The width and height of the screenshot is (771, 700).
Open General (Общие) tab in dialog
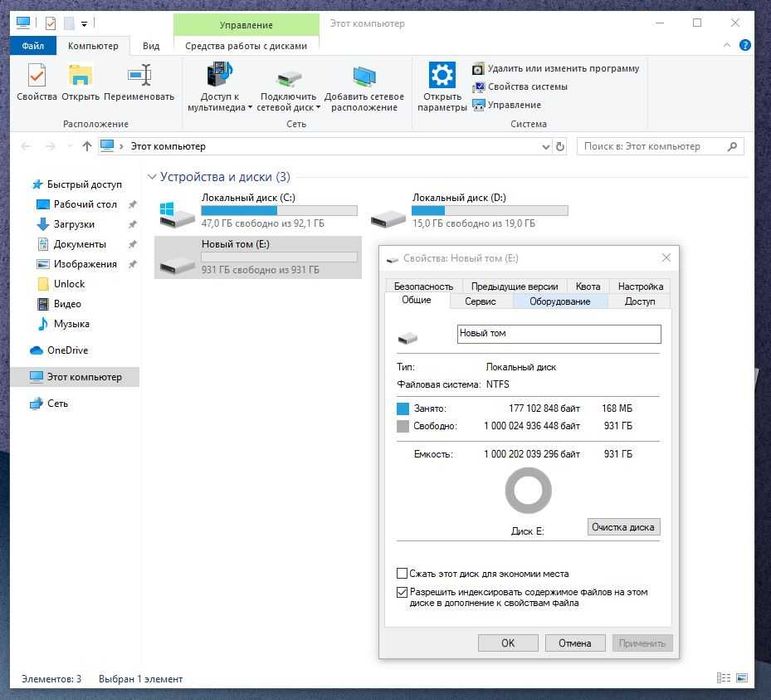pyautogui.click(x=416, y=300)
